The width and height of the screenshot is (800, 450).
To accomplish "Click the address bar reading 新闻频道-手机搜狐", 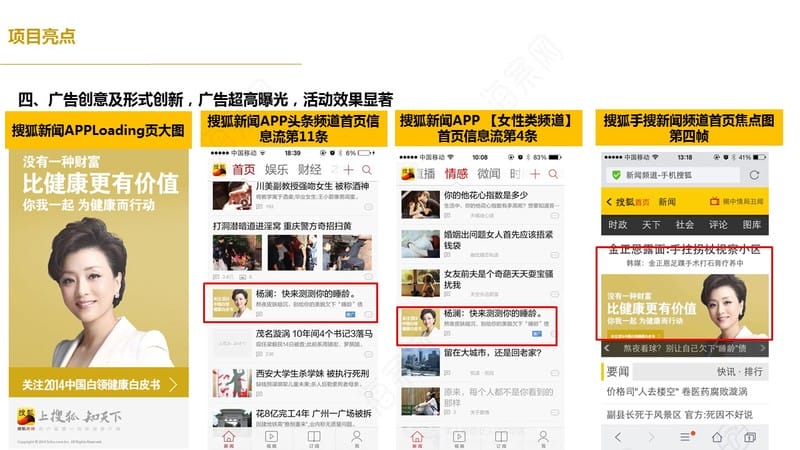I will [673, 175].
